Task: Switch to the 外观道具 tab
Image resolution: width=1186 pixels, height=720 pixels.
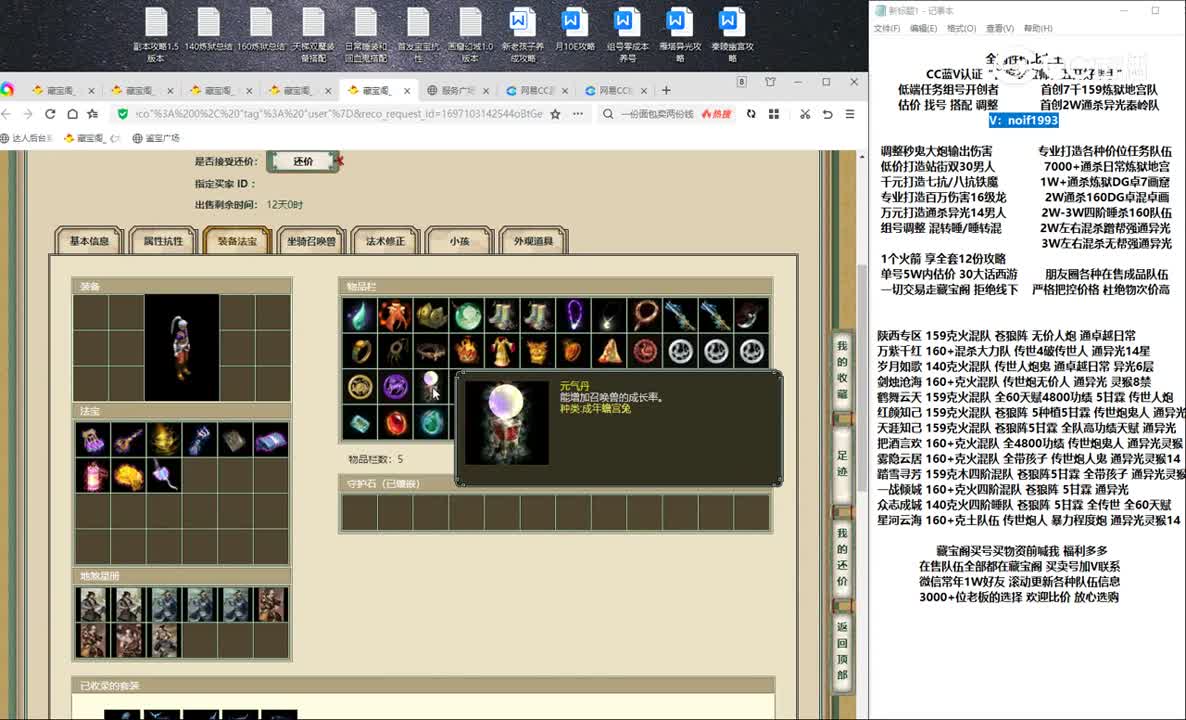Action: click(533, 241)
